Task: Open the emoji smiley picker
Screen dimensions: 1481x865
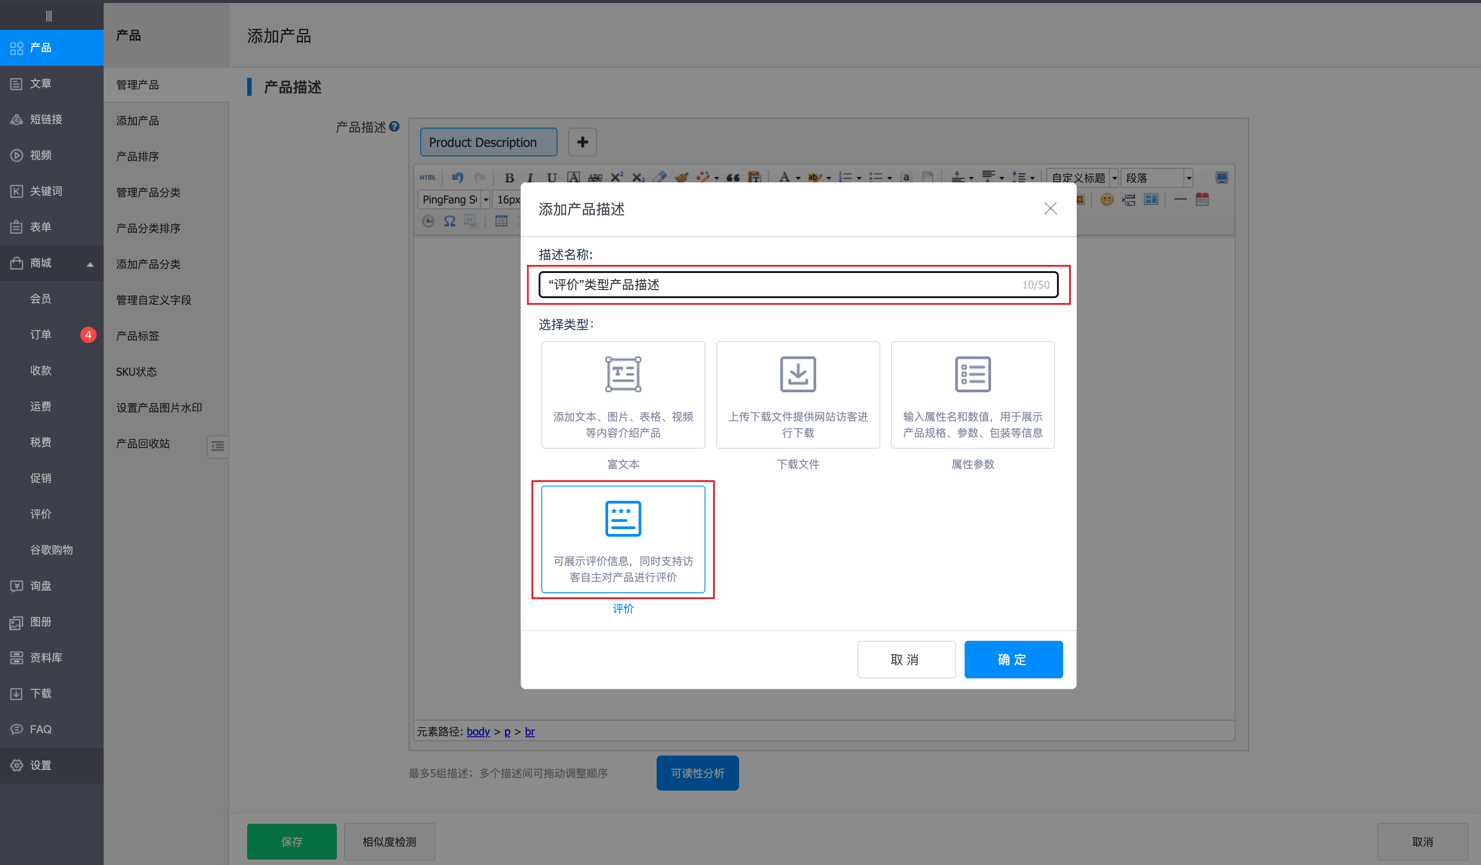Action: coord(1107,200)
